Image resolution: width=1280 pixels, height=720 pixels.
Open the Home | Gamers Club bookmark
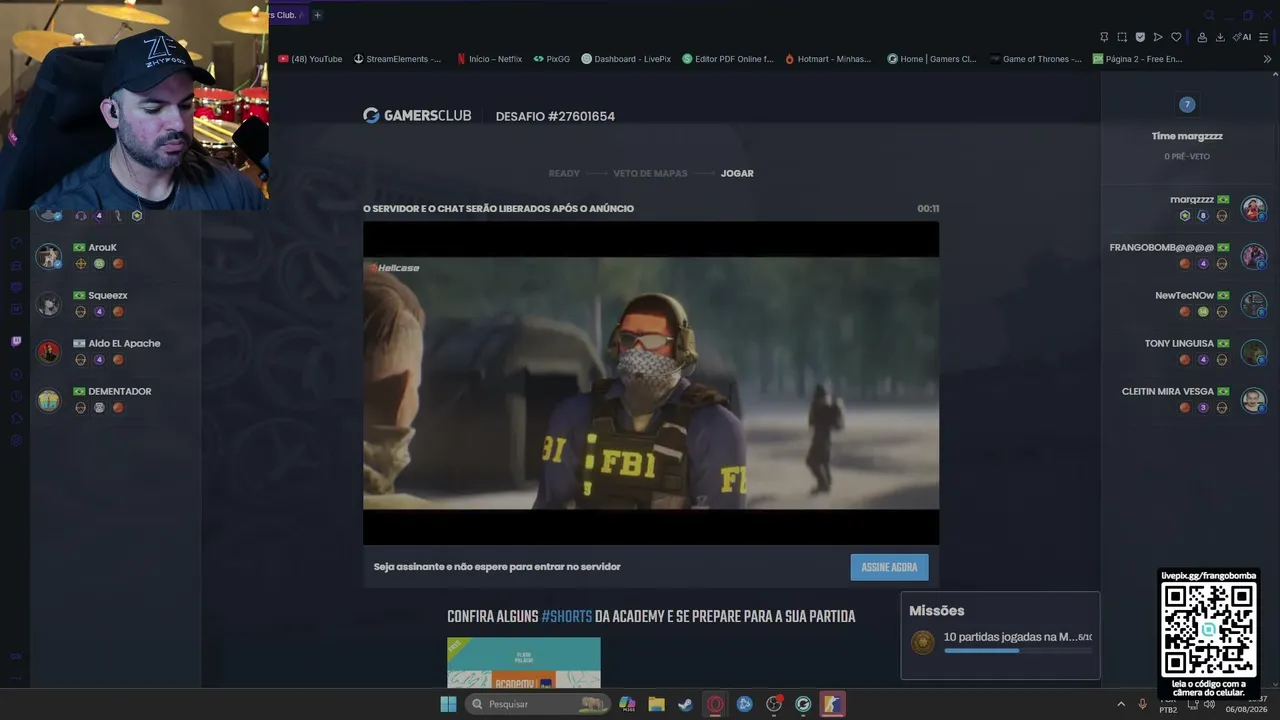[x=932, y=59]
